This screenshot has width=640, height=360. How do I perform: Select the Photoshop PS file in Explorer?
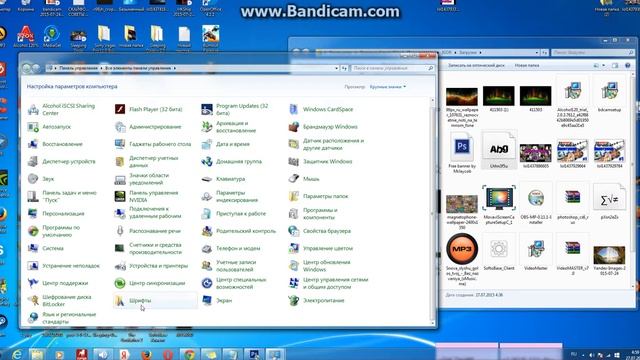pyautogui.click(x=462, y=147)
